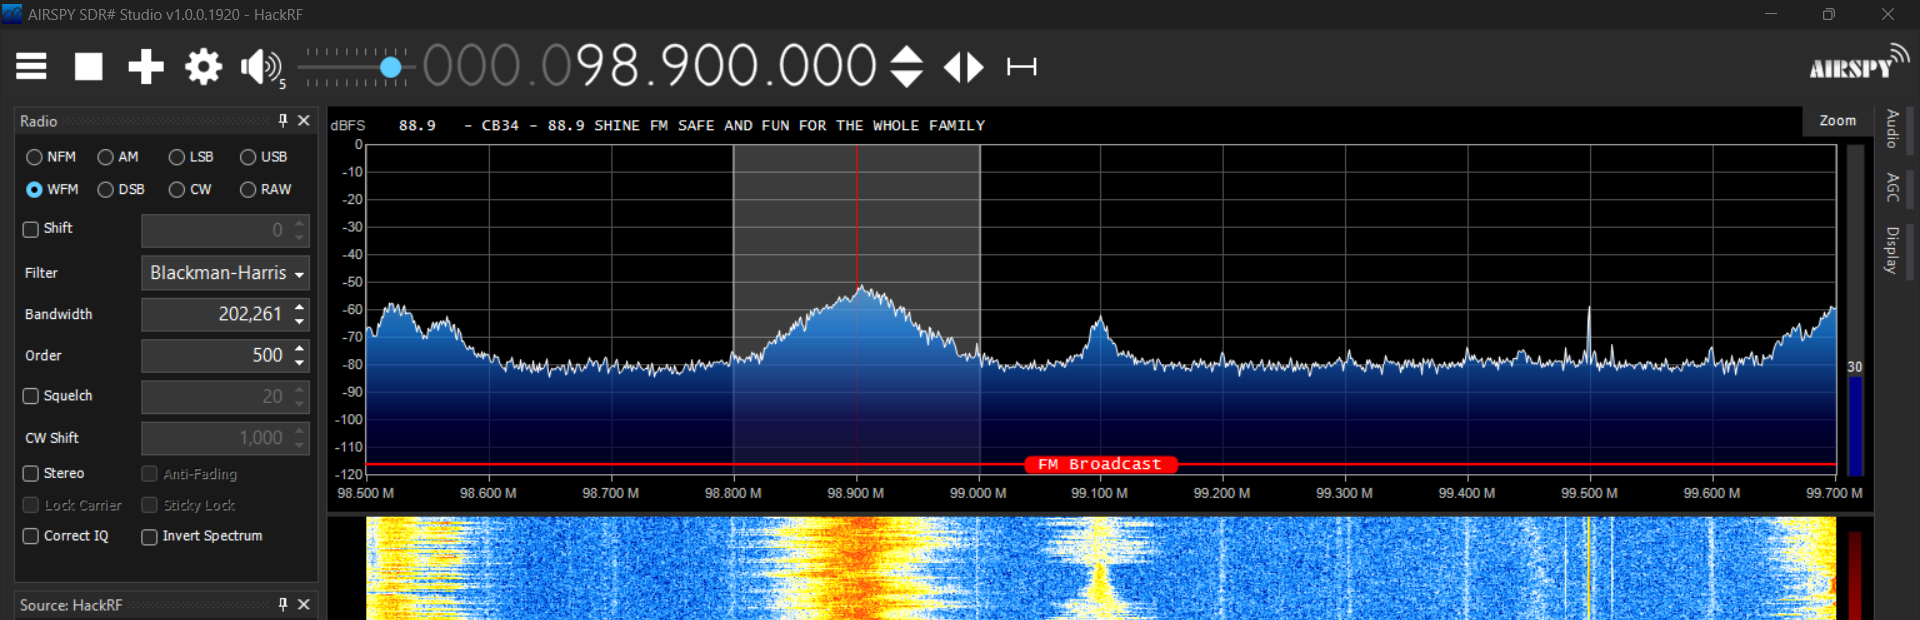Select DSB demodulation mode
1920x620 pixels.
[121, 189]
